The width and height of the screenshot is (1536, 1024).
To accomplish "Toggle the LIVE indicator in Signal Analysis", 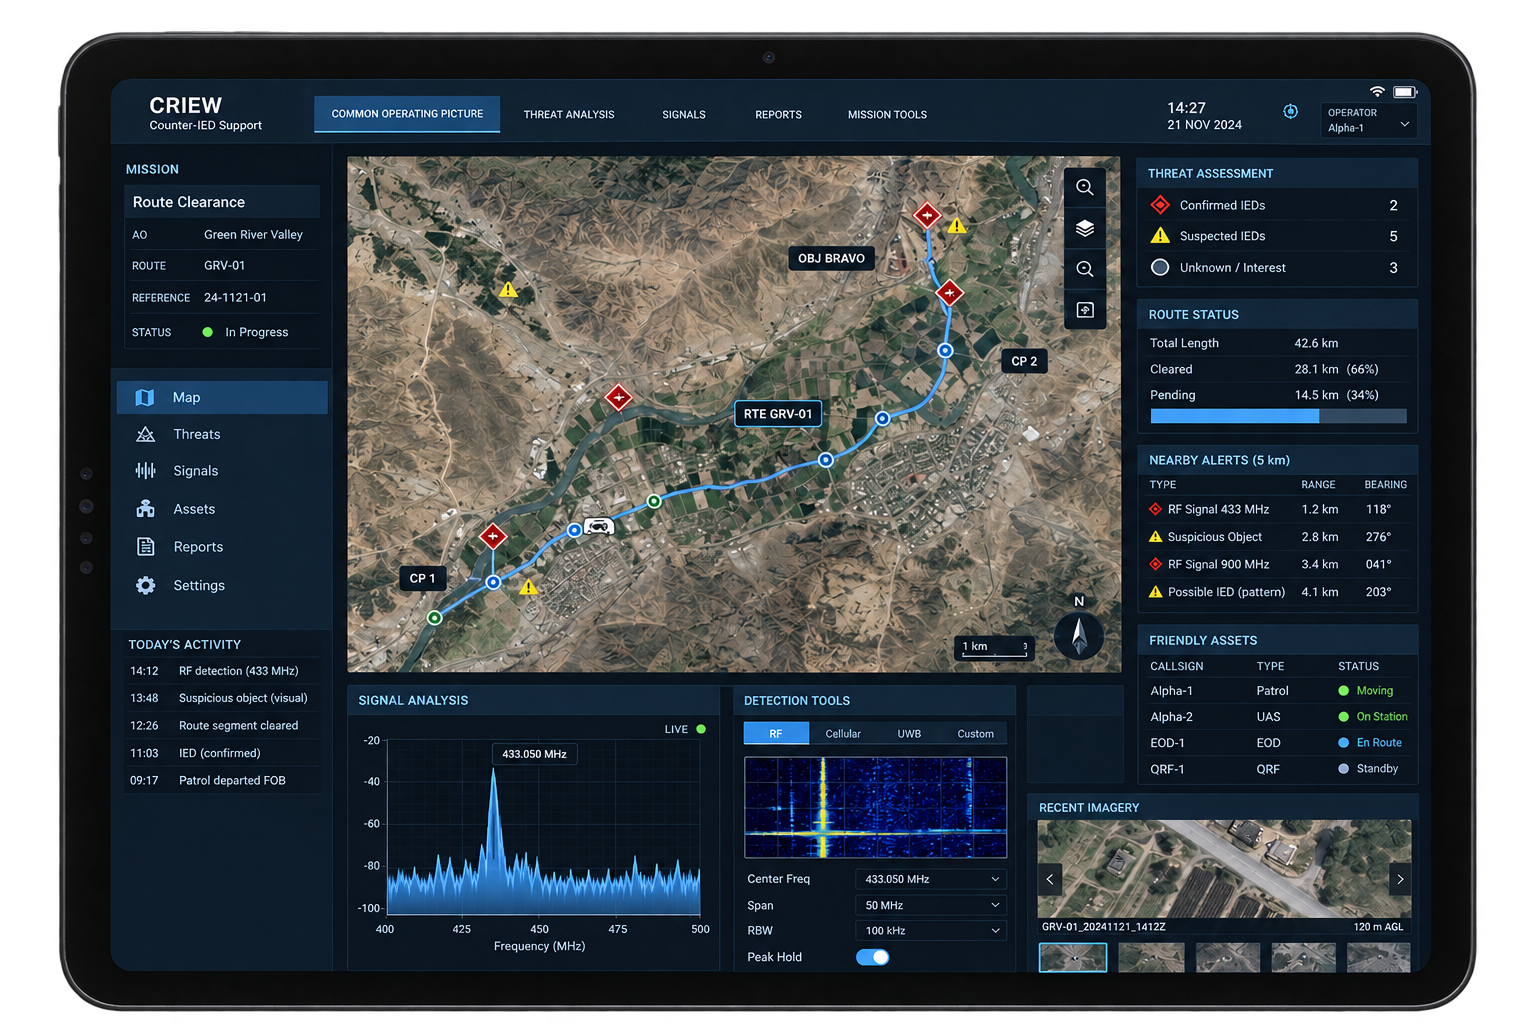I will [x=701, y=729].
